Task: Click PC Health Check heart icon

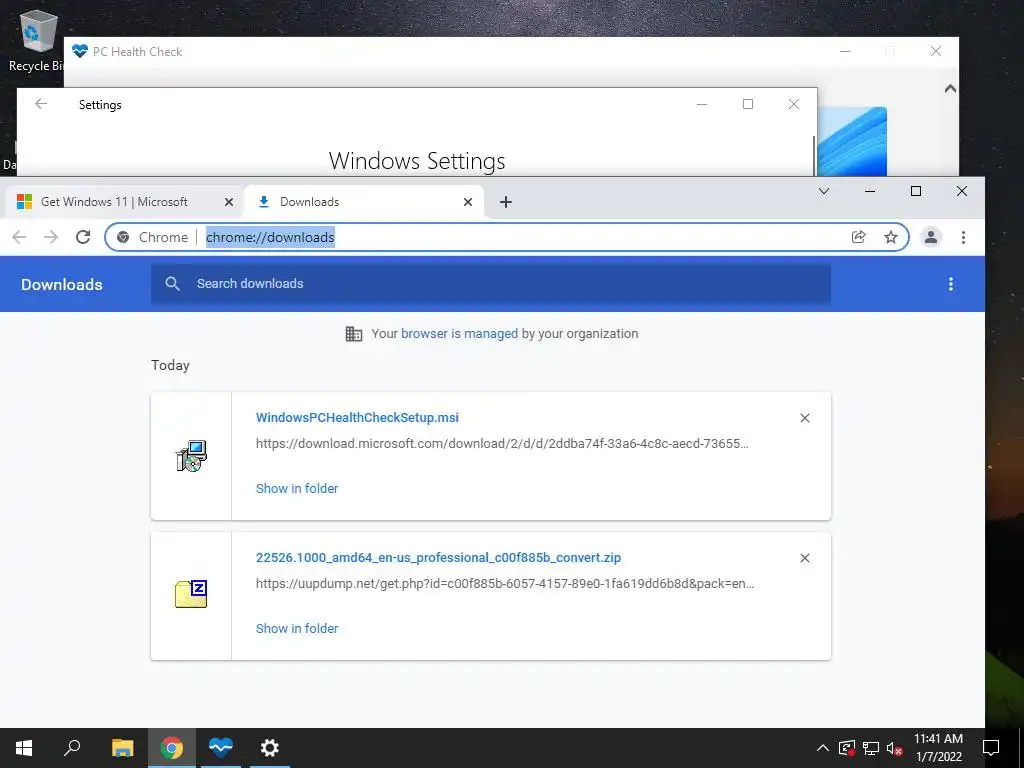Action: coord(80,51)
